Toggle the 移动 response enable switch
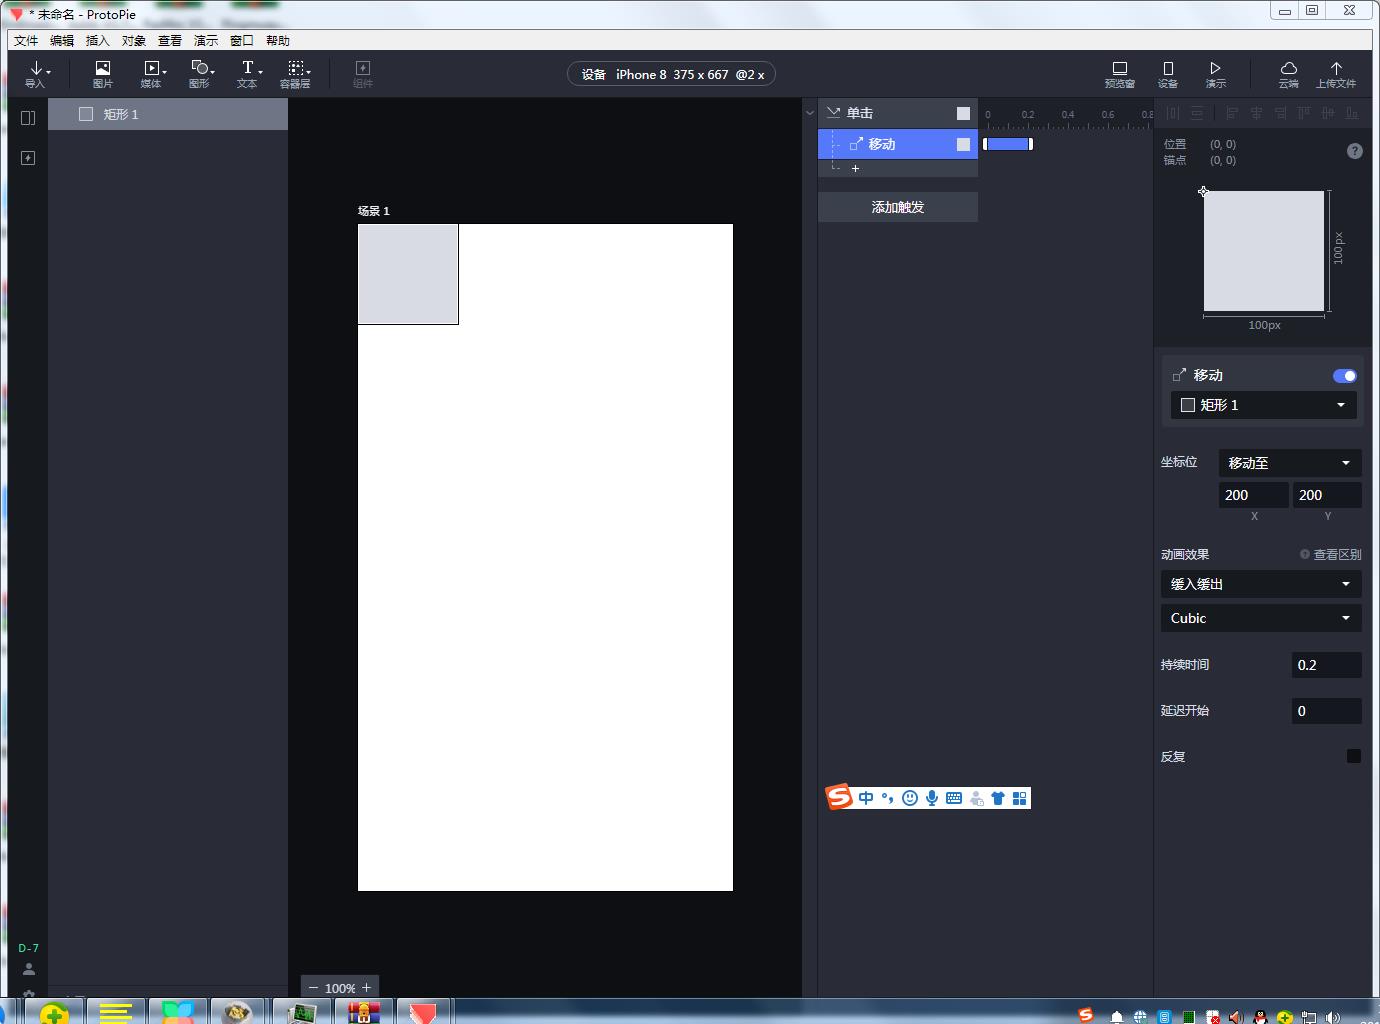The height and width of the screenshot is (1024, 1380). coord(1344,376)
